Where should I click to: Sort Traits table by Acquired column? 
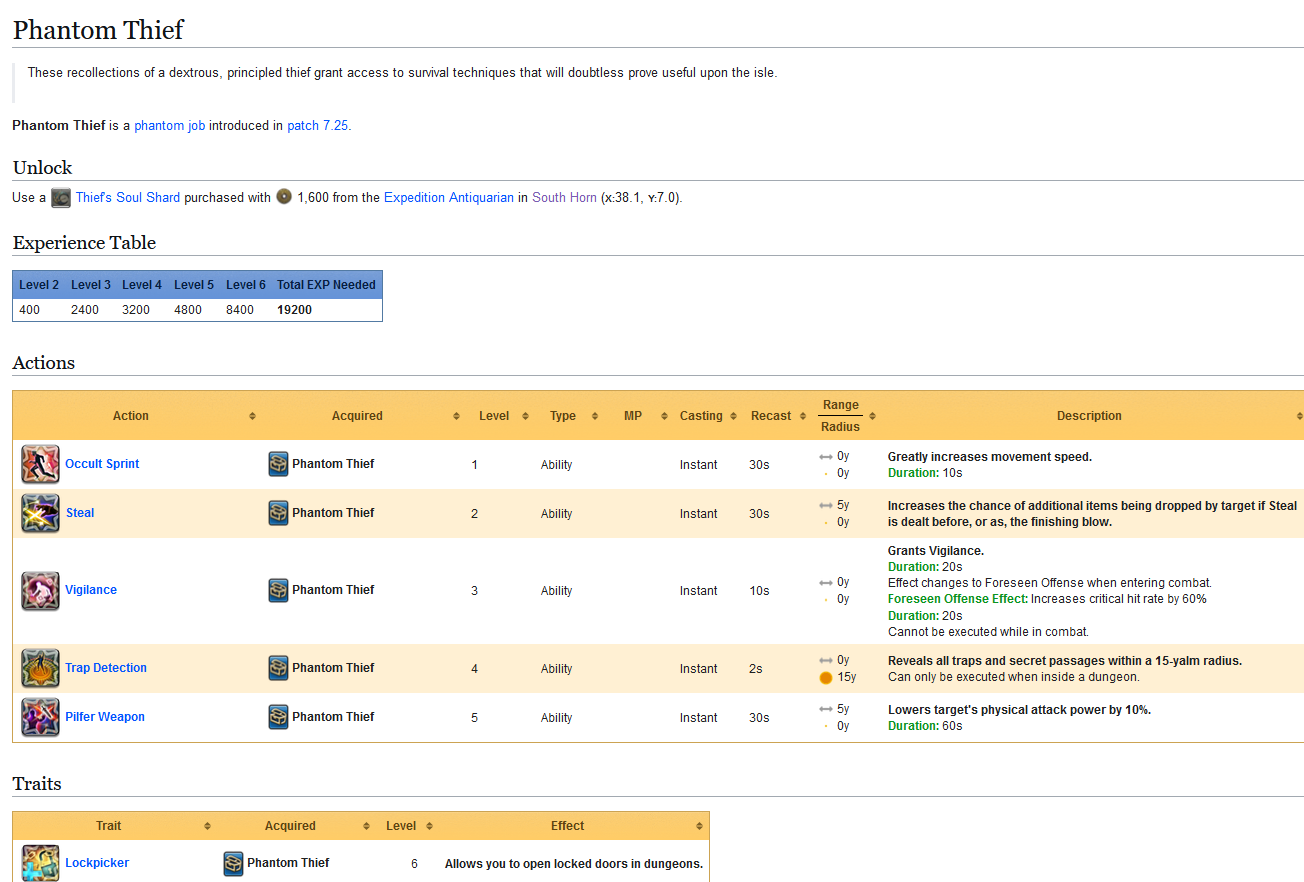(x=364, y=826)
